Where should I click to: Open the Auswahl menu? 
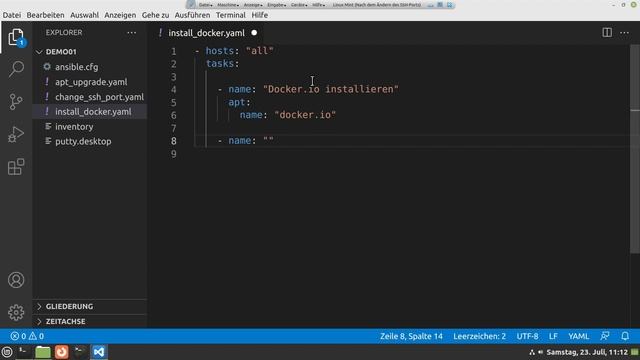(x=84, y=15)
